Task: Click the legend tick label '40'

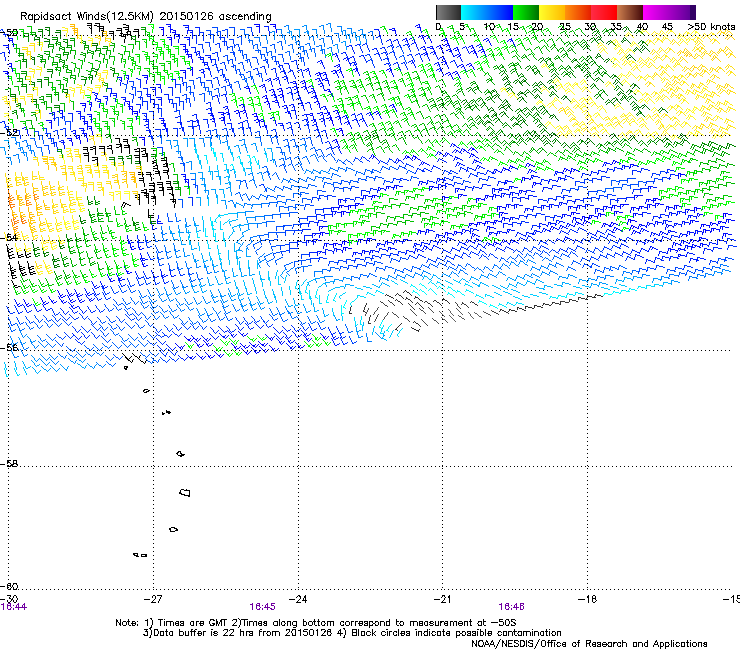Action: [x=642, y=27]
